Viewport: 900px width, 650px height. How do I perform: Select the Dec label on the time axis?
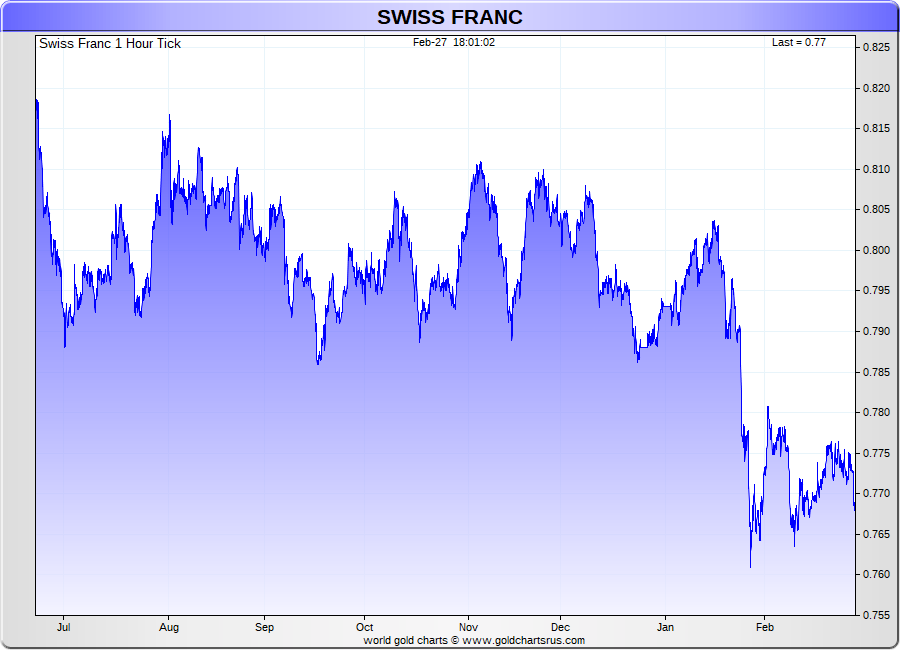point(560,627)
